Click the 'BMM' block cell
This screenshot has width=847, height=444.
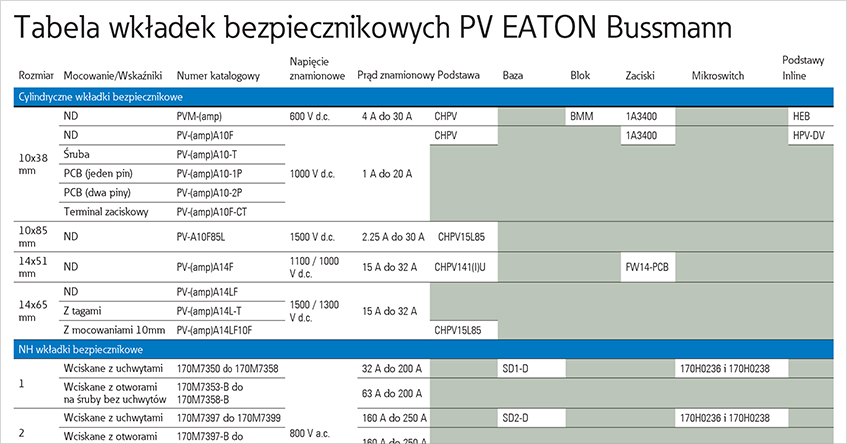click(581, 116)
